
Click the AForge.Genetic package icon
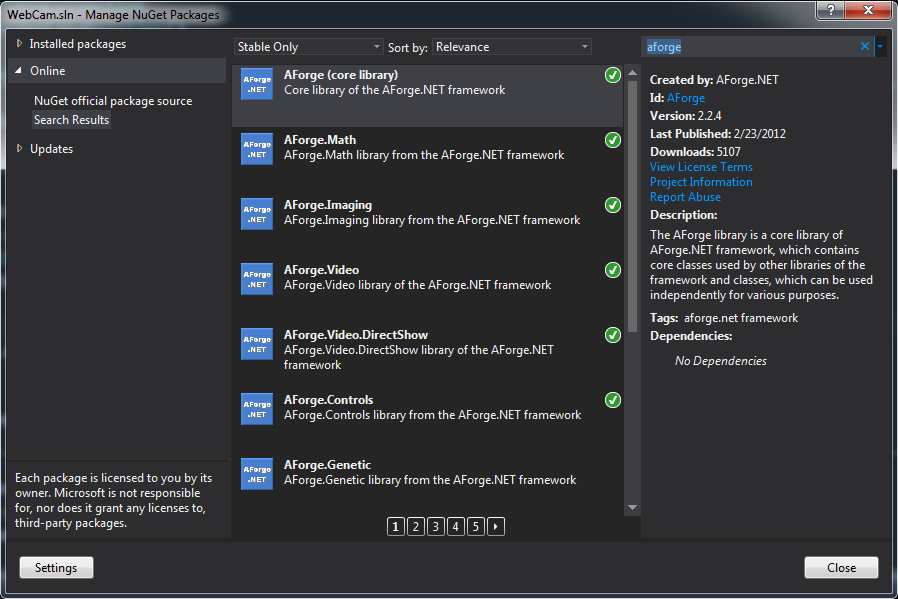tap(257, 474)
